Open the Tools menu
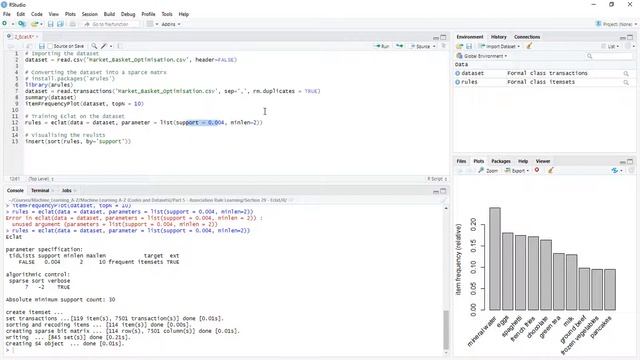640x360 pixels. click(167, 14)
